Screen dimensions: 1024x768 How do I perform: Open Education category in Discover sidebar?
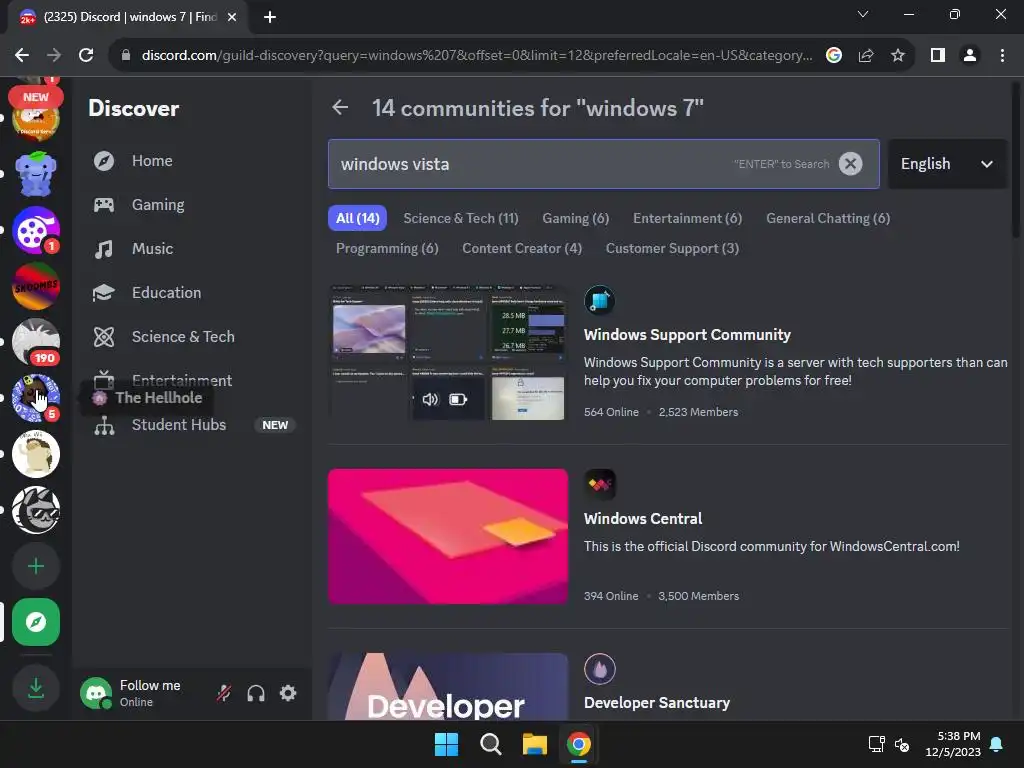[193, 293]
